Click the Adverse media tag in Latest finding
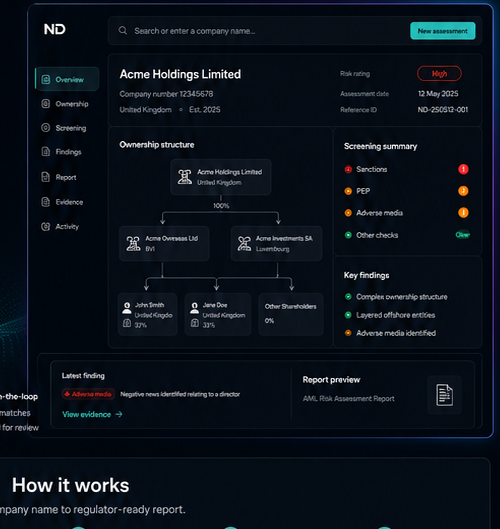The height and width of the screenshot is (529, 500). coord(88,394)
